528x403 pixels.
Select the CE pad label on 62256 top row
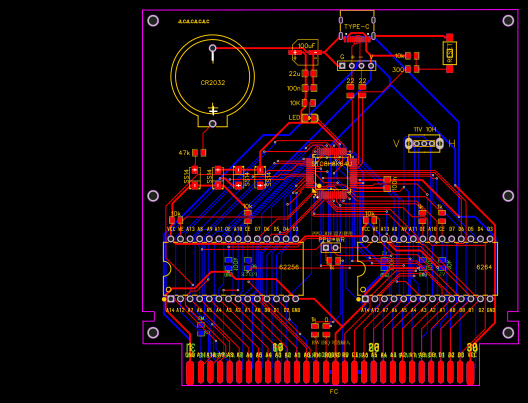click(x=248, y=229)
